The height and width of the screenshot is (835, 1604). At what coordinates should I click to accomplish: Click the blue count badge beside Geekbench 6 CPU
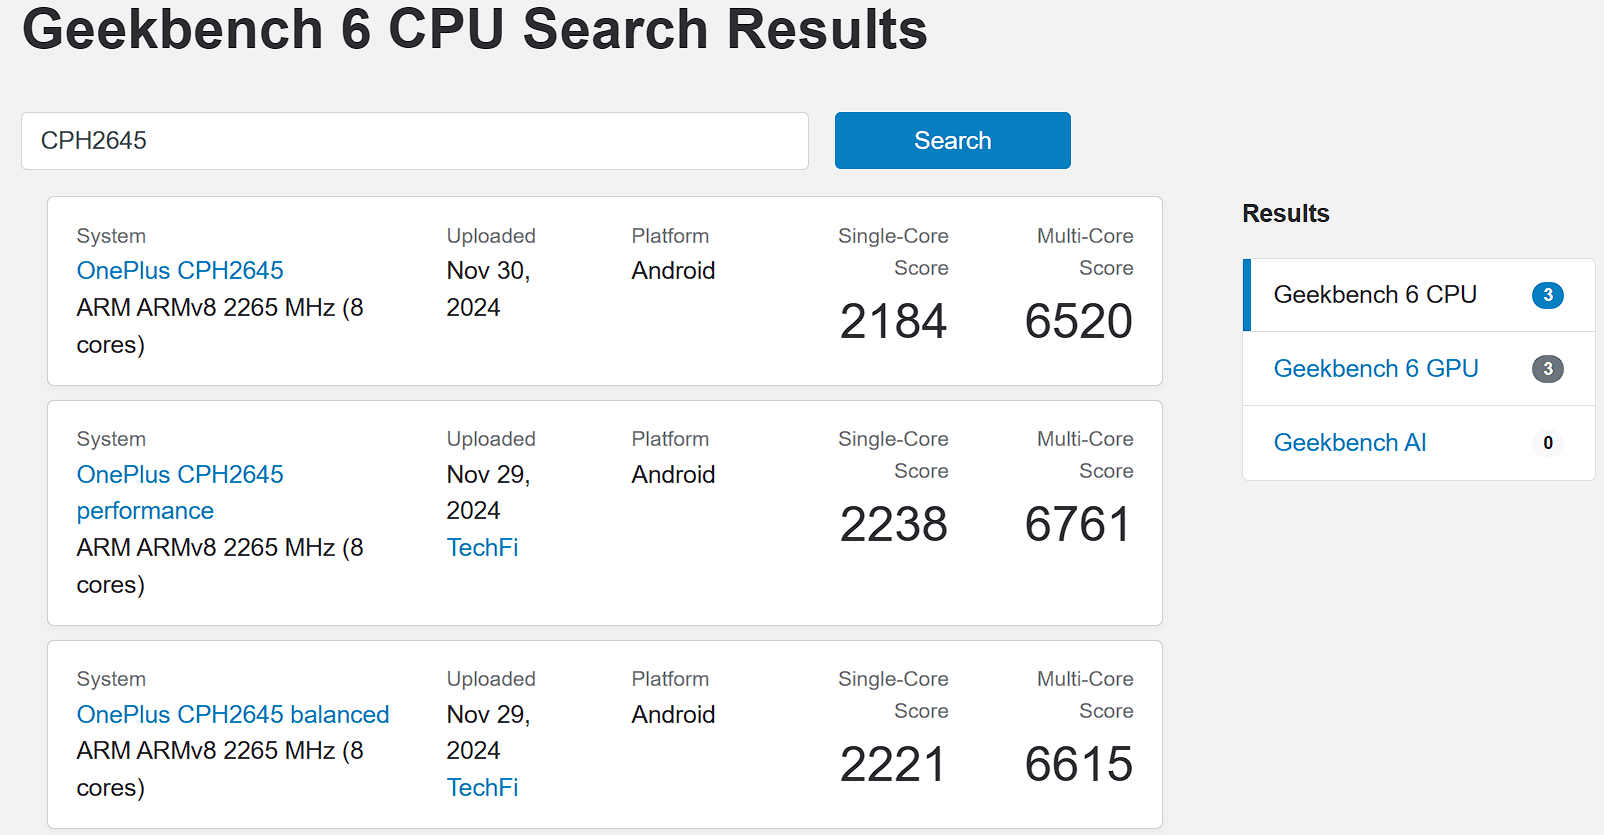[1548, 295]
